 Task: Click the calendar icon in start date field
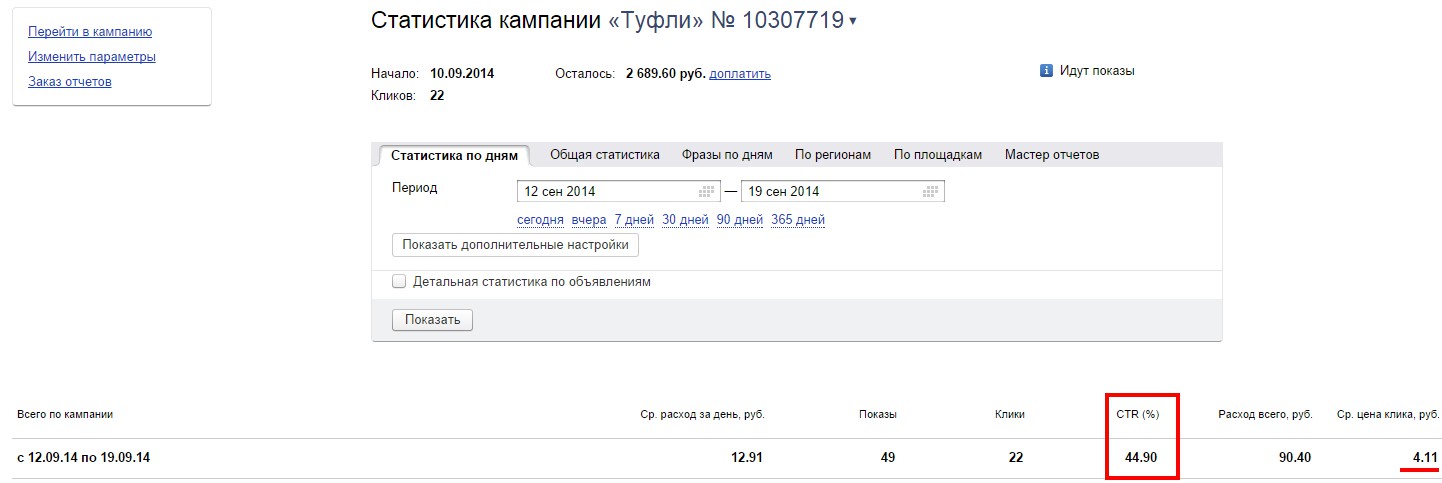(707, 192)
